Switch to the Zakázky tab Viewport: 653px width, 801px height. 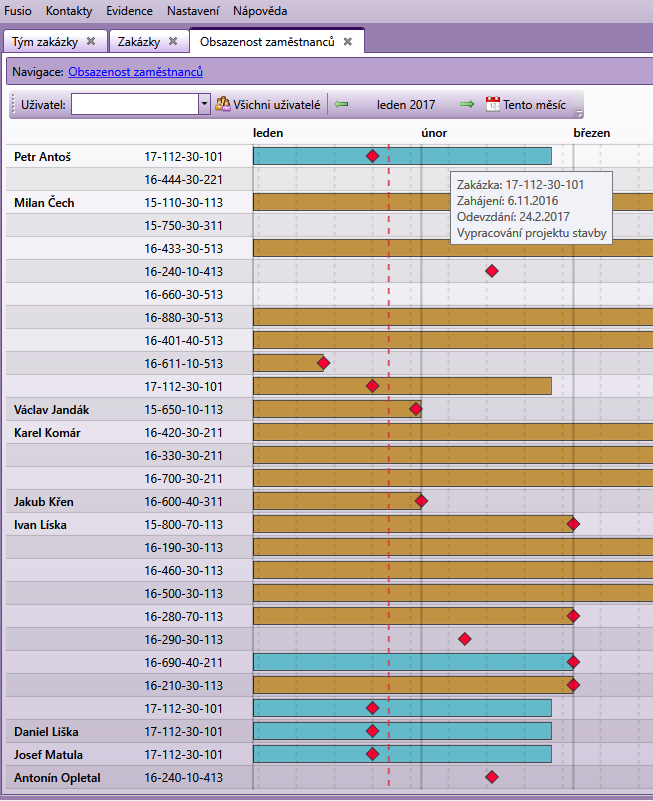[x=139, y=42]
